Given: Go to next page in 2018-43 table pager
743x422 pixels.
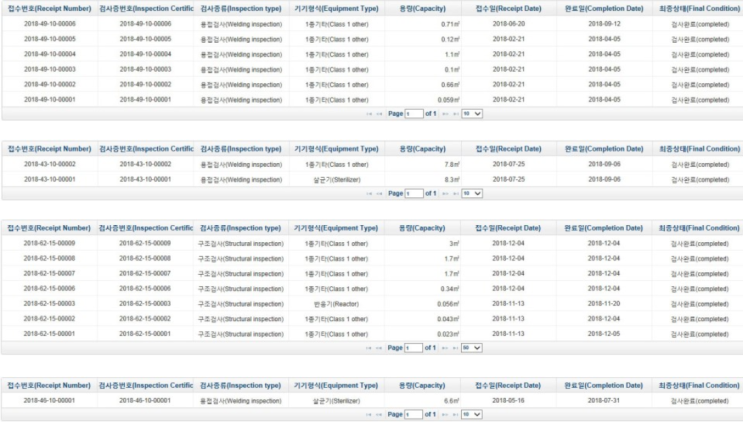Looking at the screenshot, I should (x=445, y=194).
